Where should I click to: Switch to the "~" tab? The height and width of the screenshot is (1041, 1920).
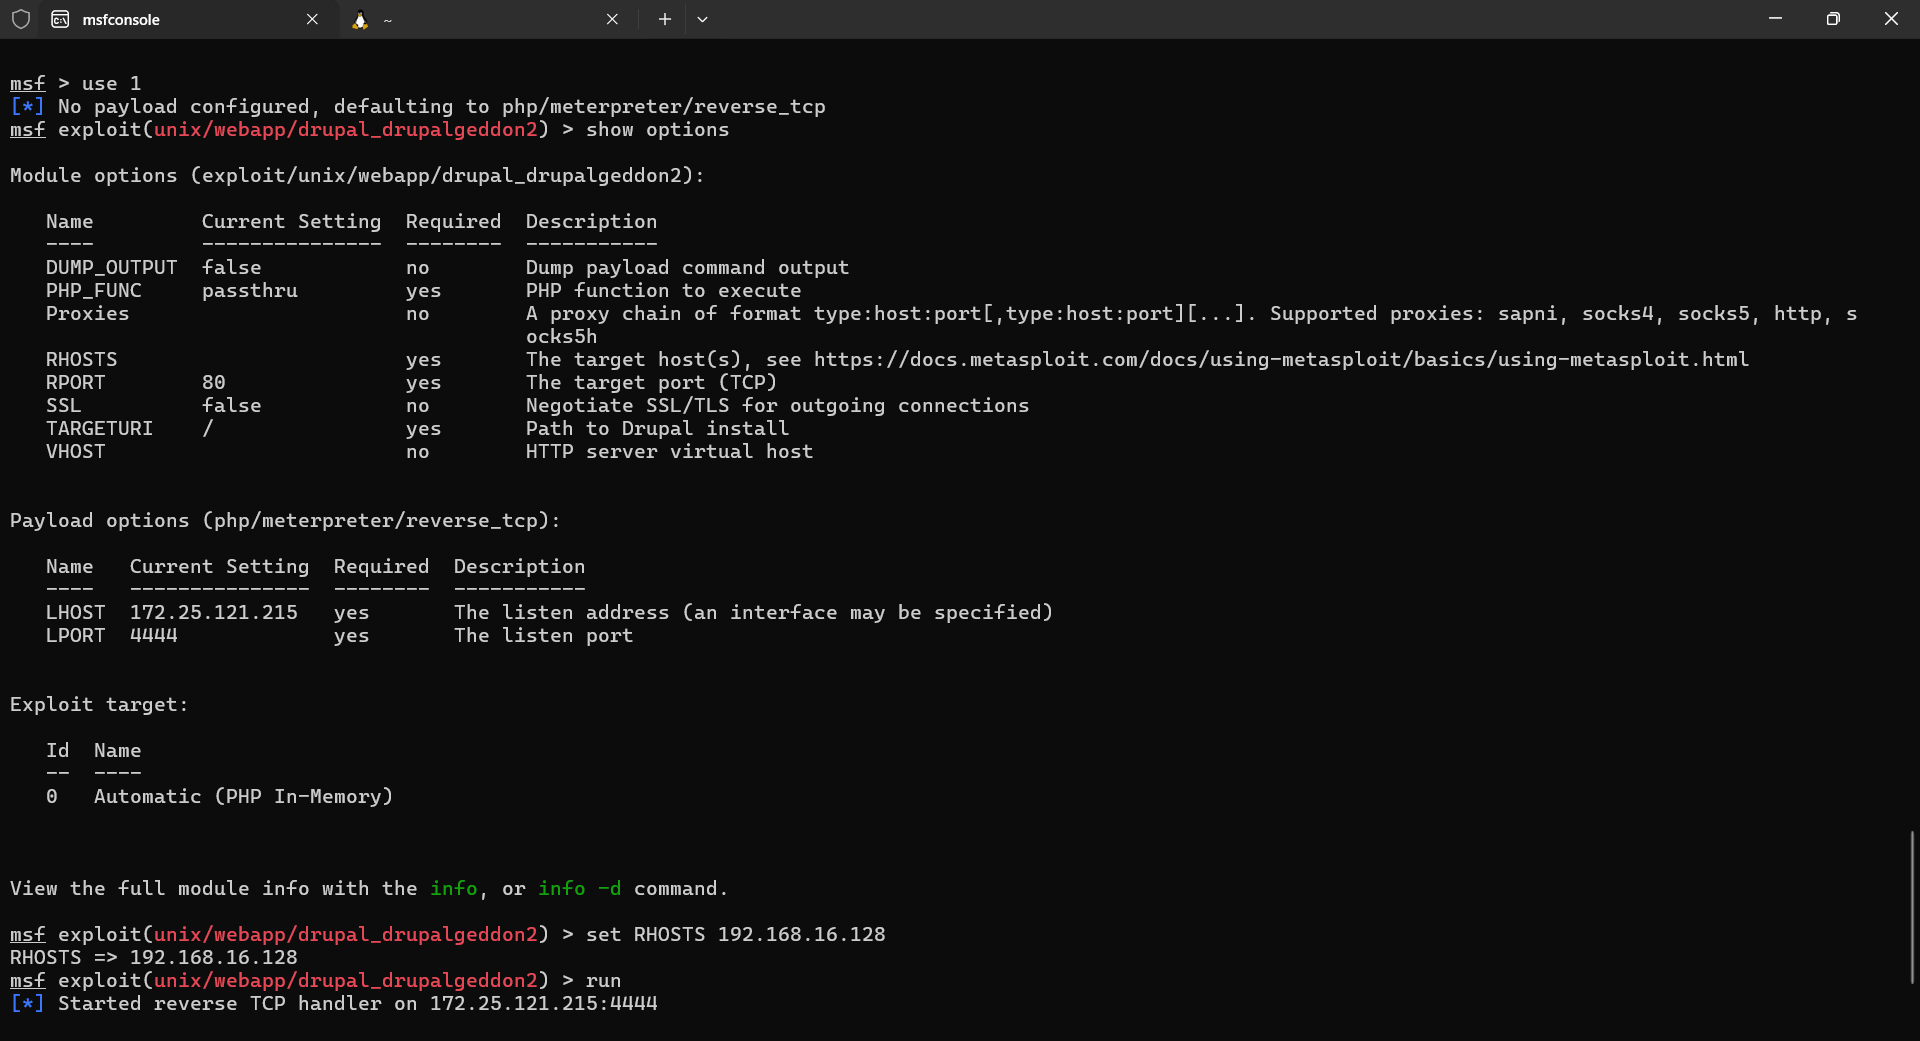tap(488, 19)
